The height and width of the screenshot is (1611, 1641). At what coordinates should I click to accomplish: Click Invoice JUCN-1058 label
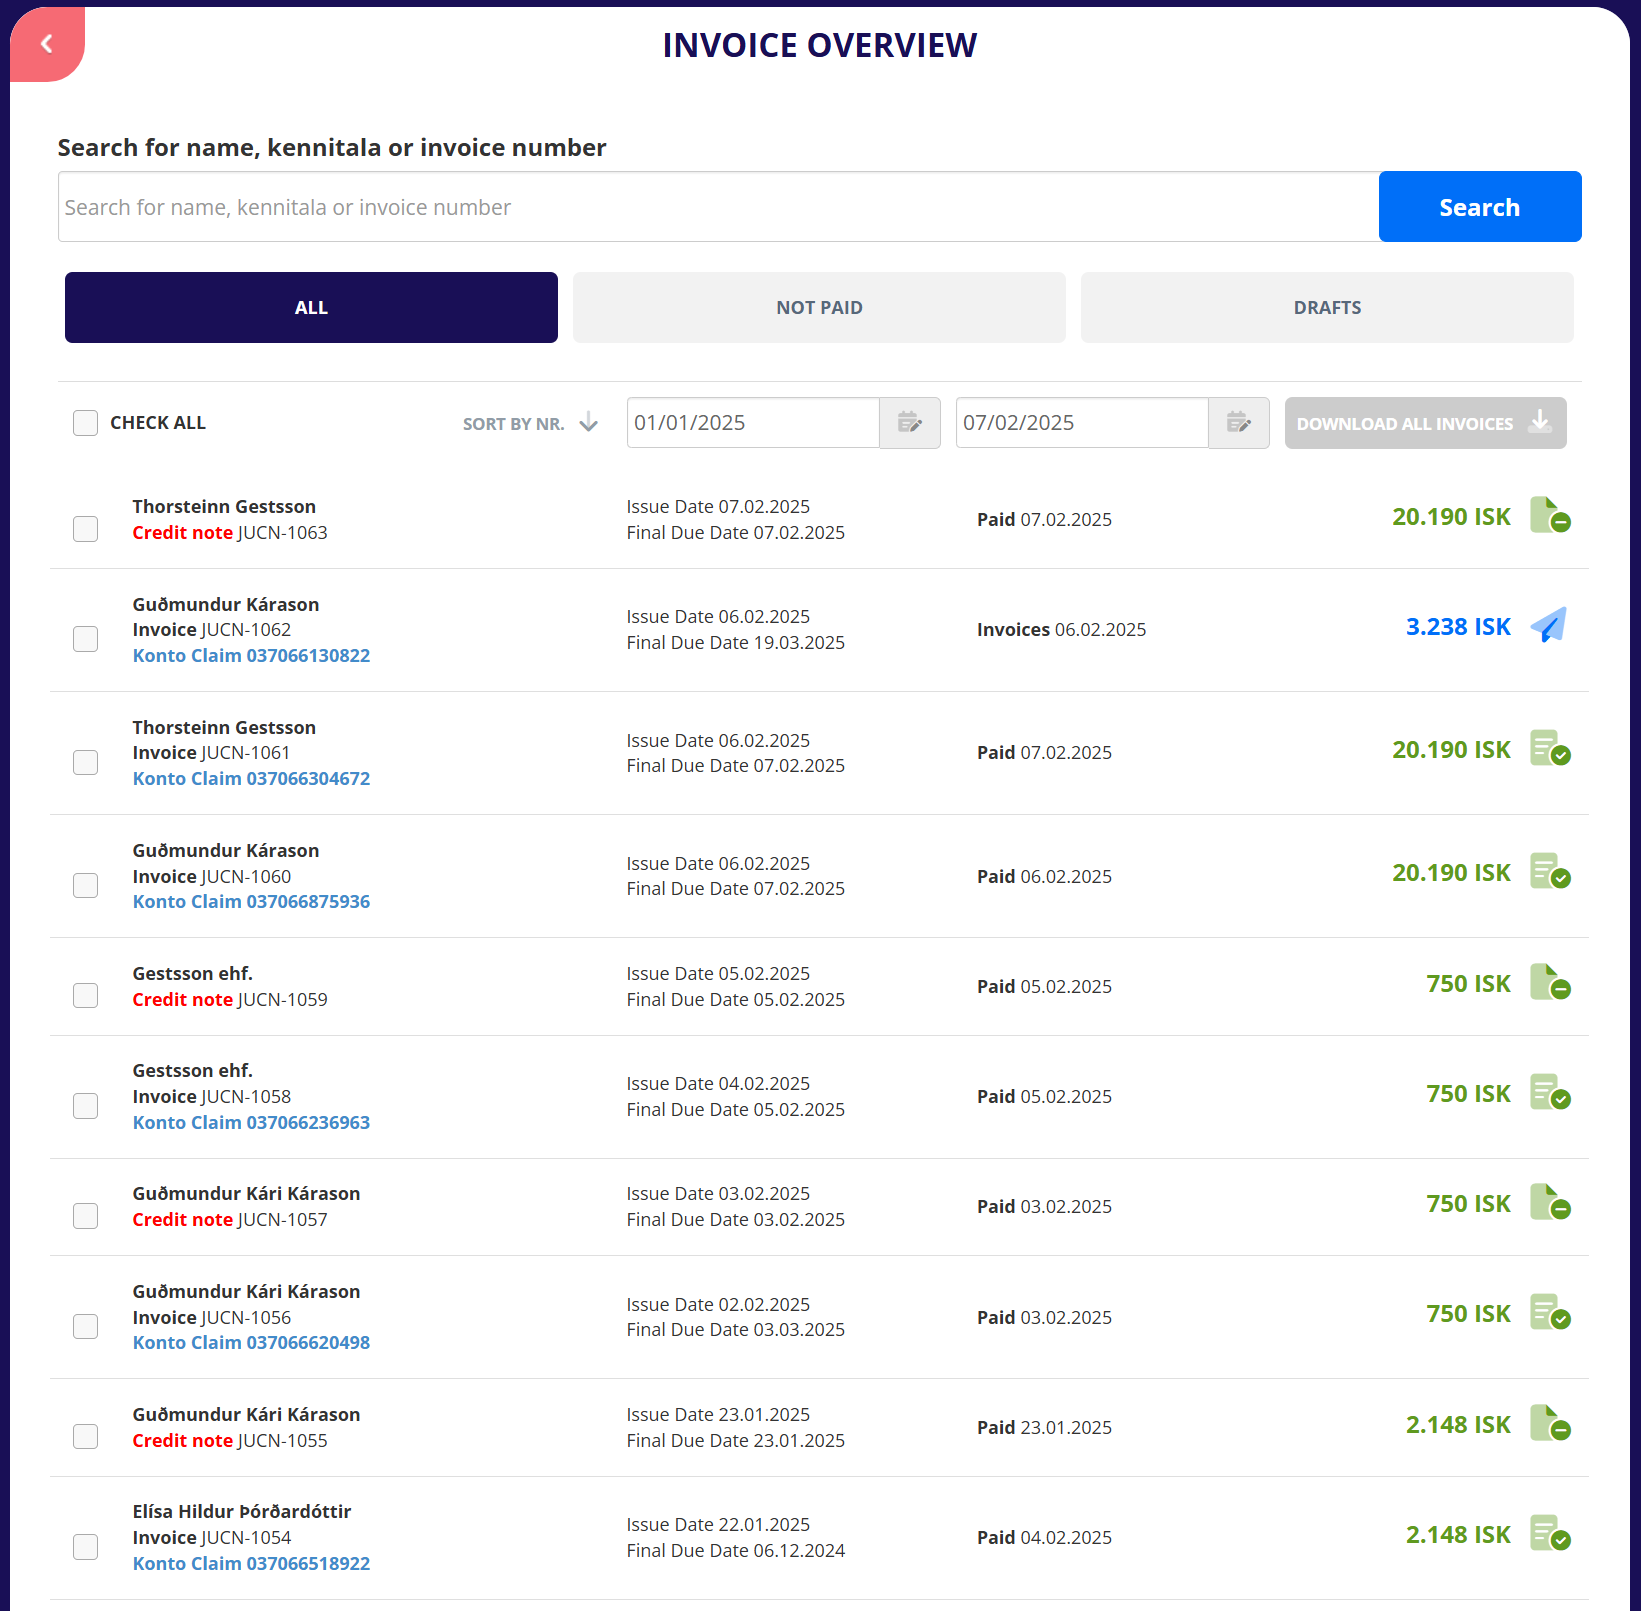coord(212,1097)
